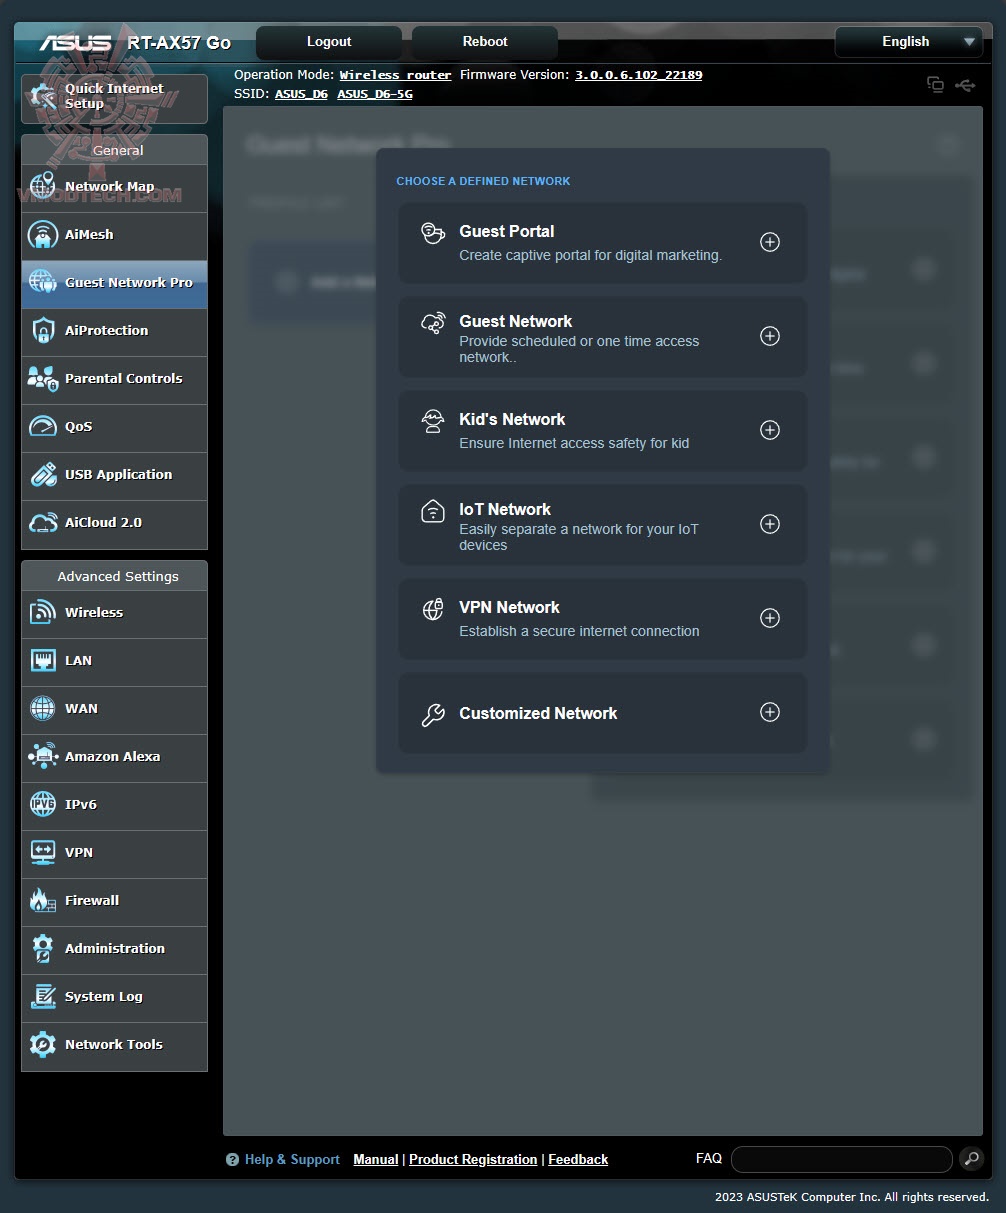The height and width of the screenshot is (1213, 1006).
Task: Click the FAQ search magnifier icon
Action: 971,1159
